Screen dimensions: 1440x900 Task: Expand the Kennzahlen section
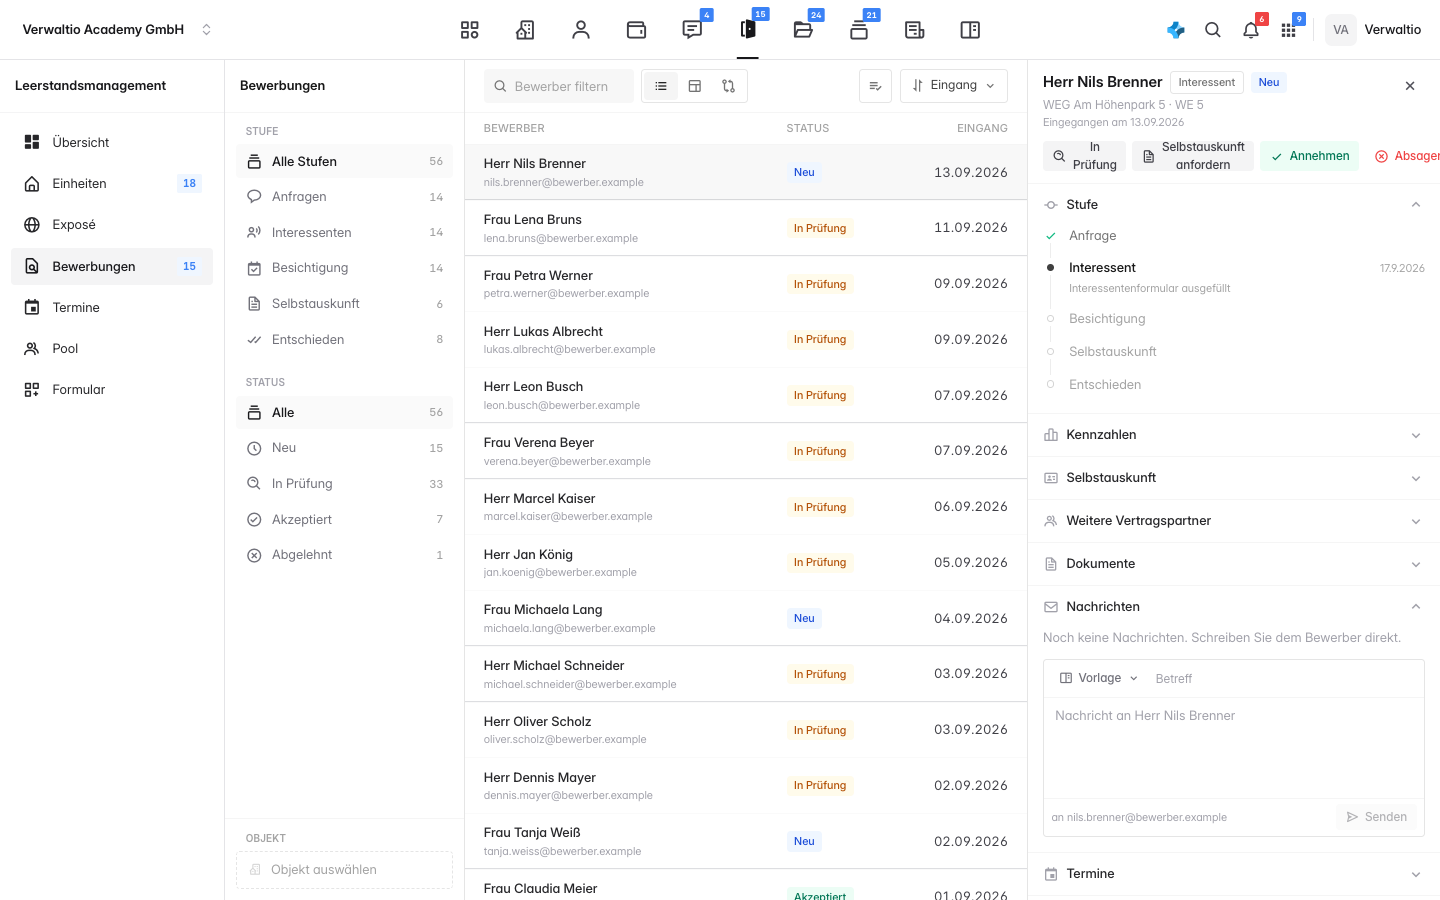(x=1234, y=435)
